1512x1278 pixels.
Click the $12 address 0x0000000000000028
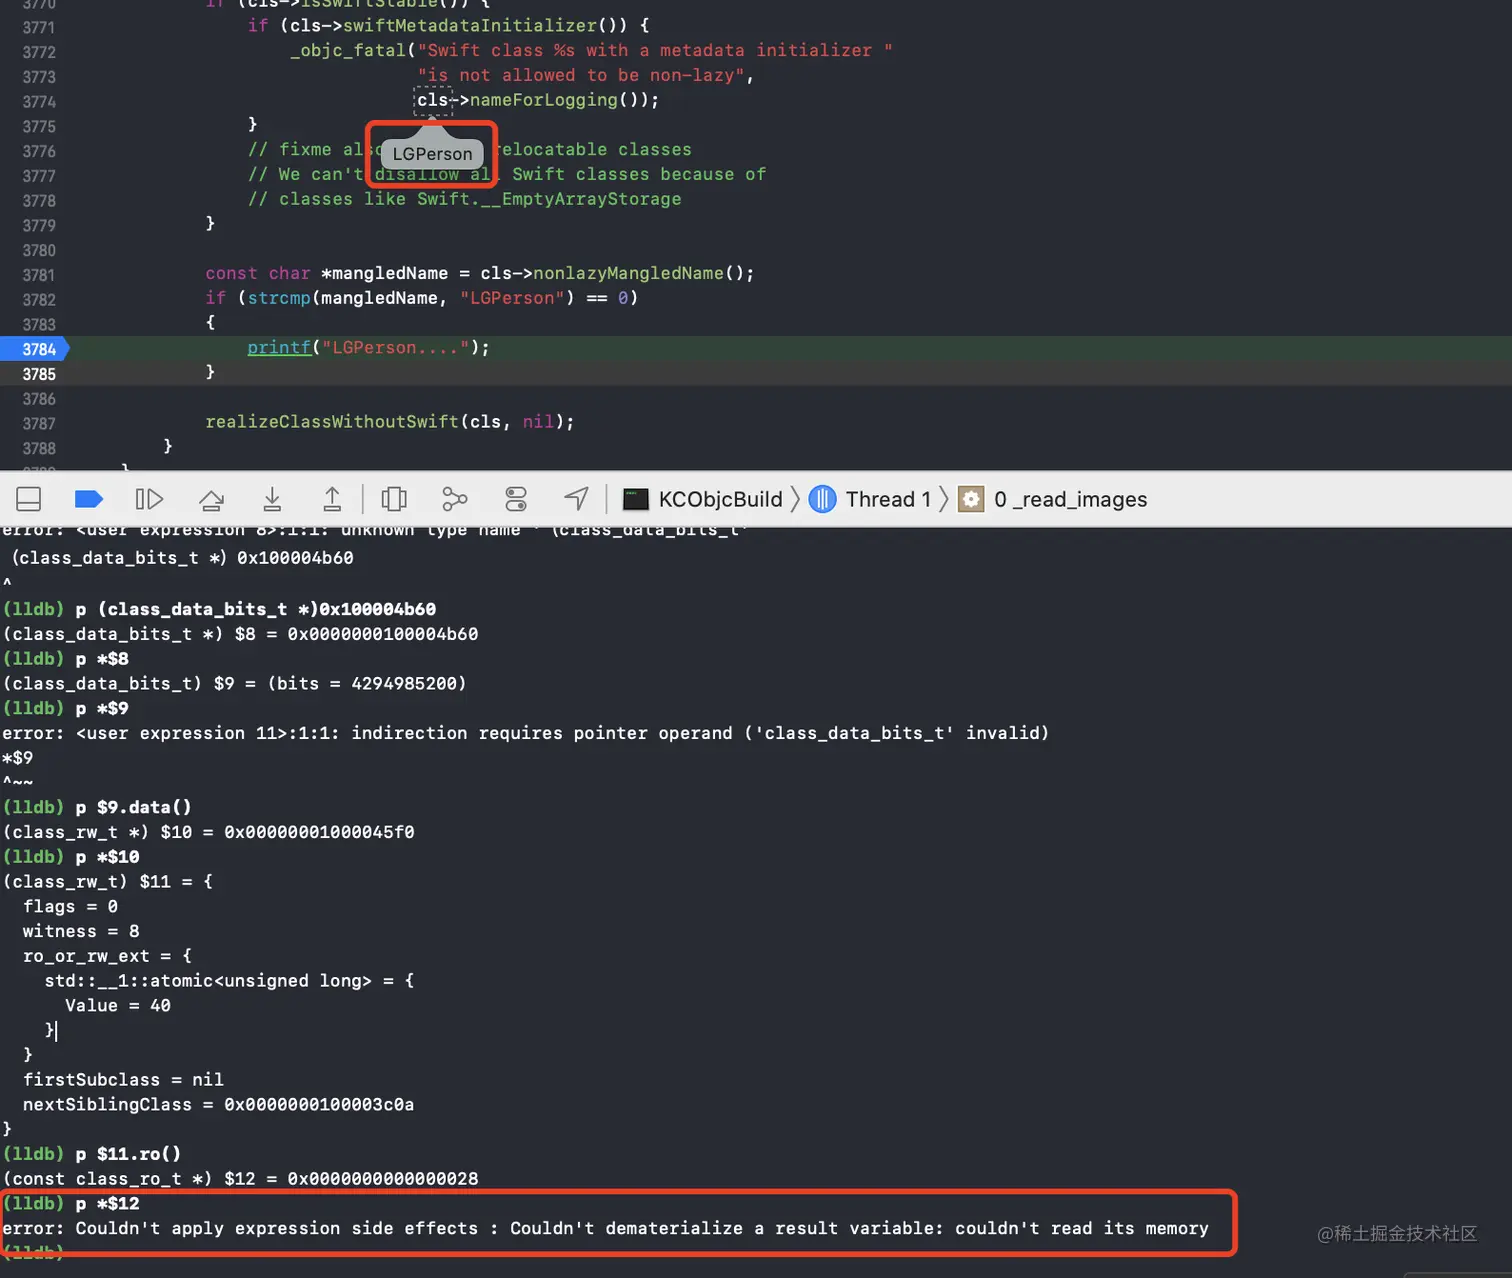[383, 1179]
